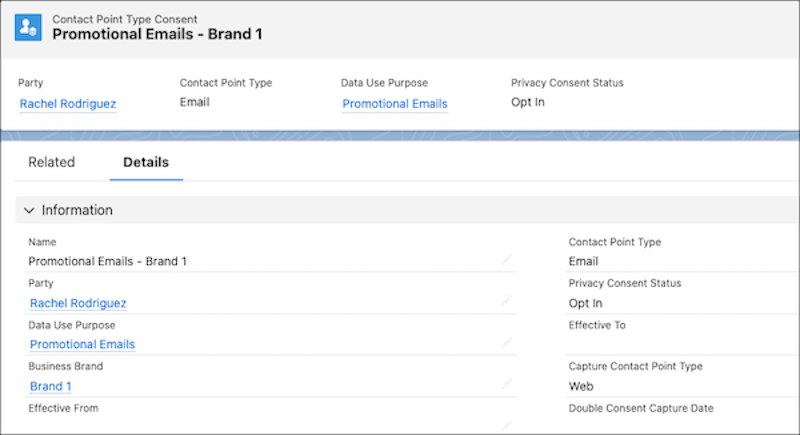Open Promotional Emails under Data Use Purpose
The image size is (800, 435).
coord(82,345)
